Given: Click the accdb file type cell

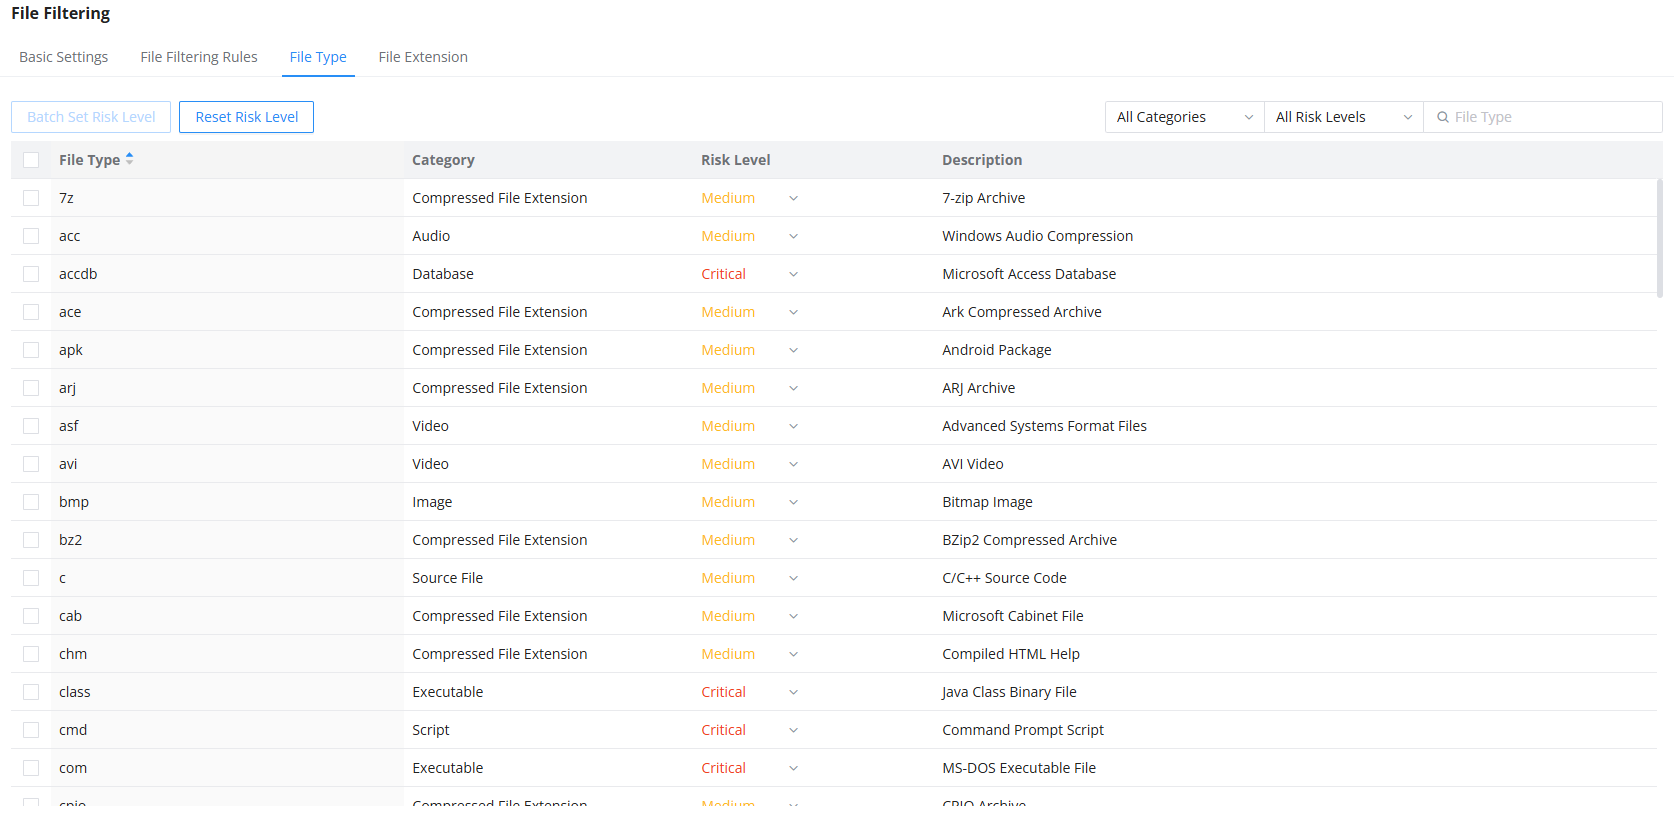Looking at the screenshot, I should point(78,274).
